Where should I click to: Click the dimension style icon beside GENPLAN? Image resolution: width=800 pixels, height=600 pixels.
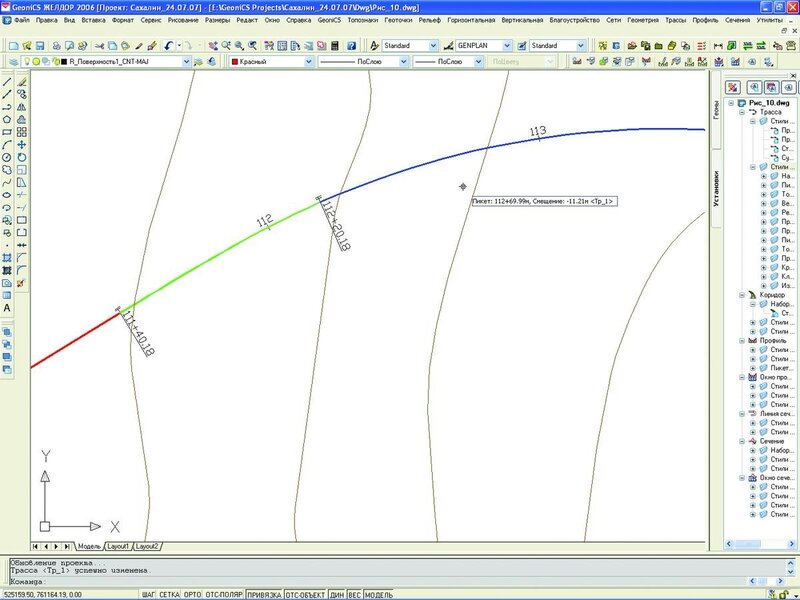[x=448, y=46]
